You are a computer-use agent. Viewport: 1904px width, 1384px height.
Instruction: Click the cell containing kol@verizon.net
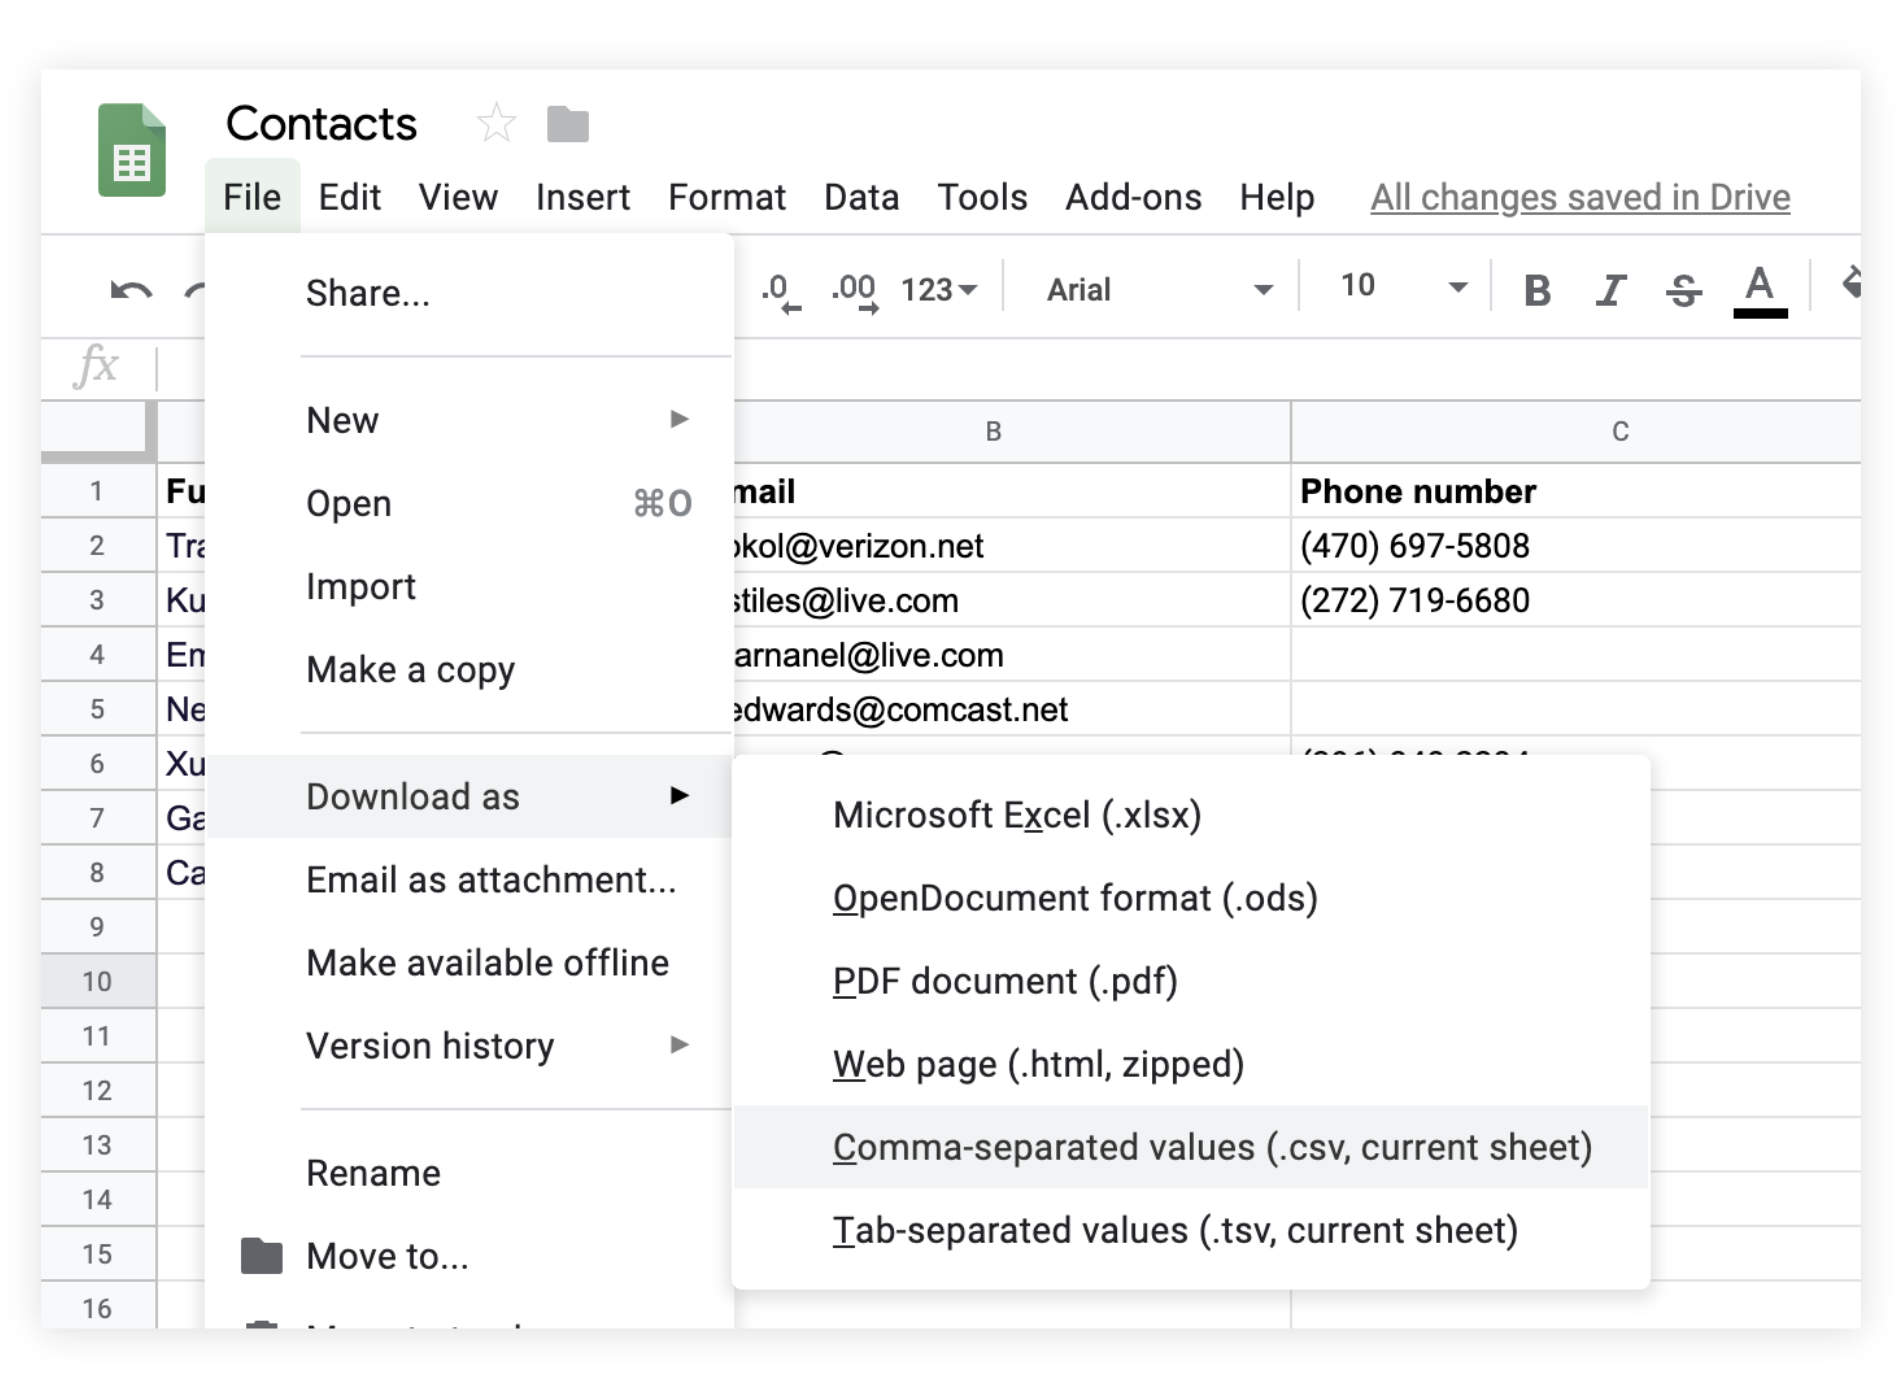coord(1012,545)
